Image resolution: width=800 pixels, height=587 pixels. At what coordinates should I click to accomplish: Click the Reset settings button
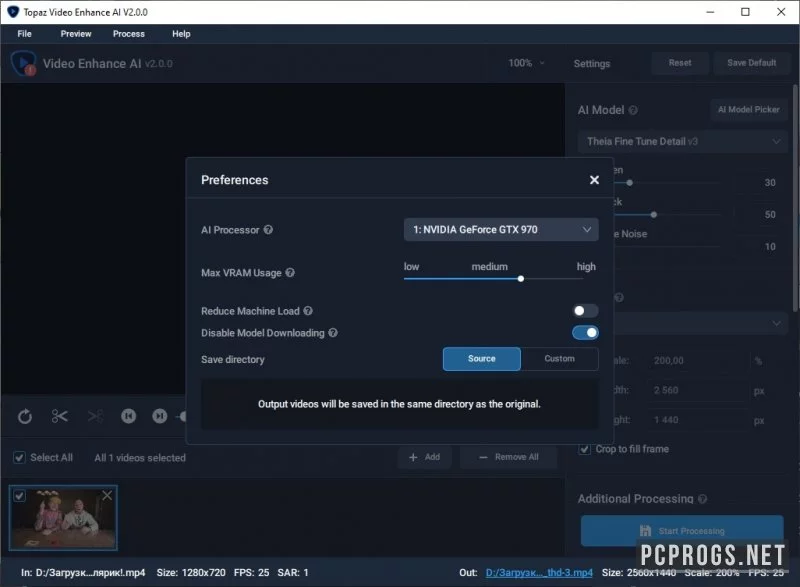coord(680,63)
